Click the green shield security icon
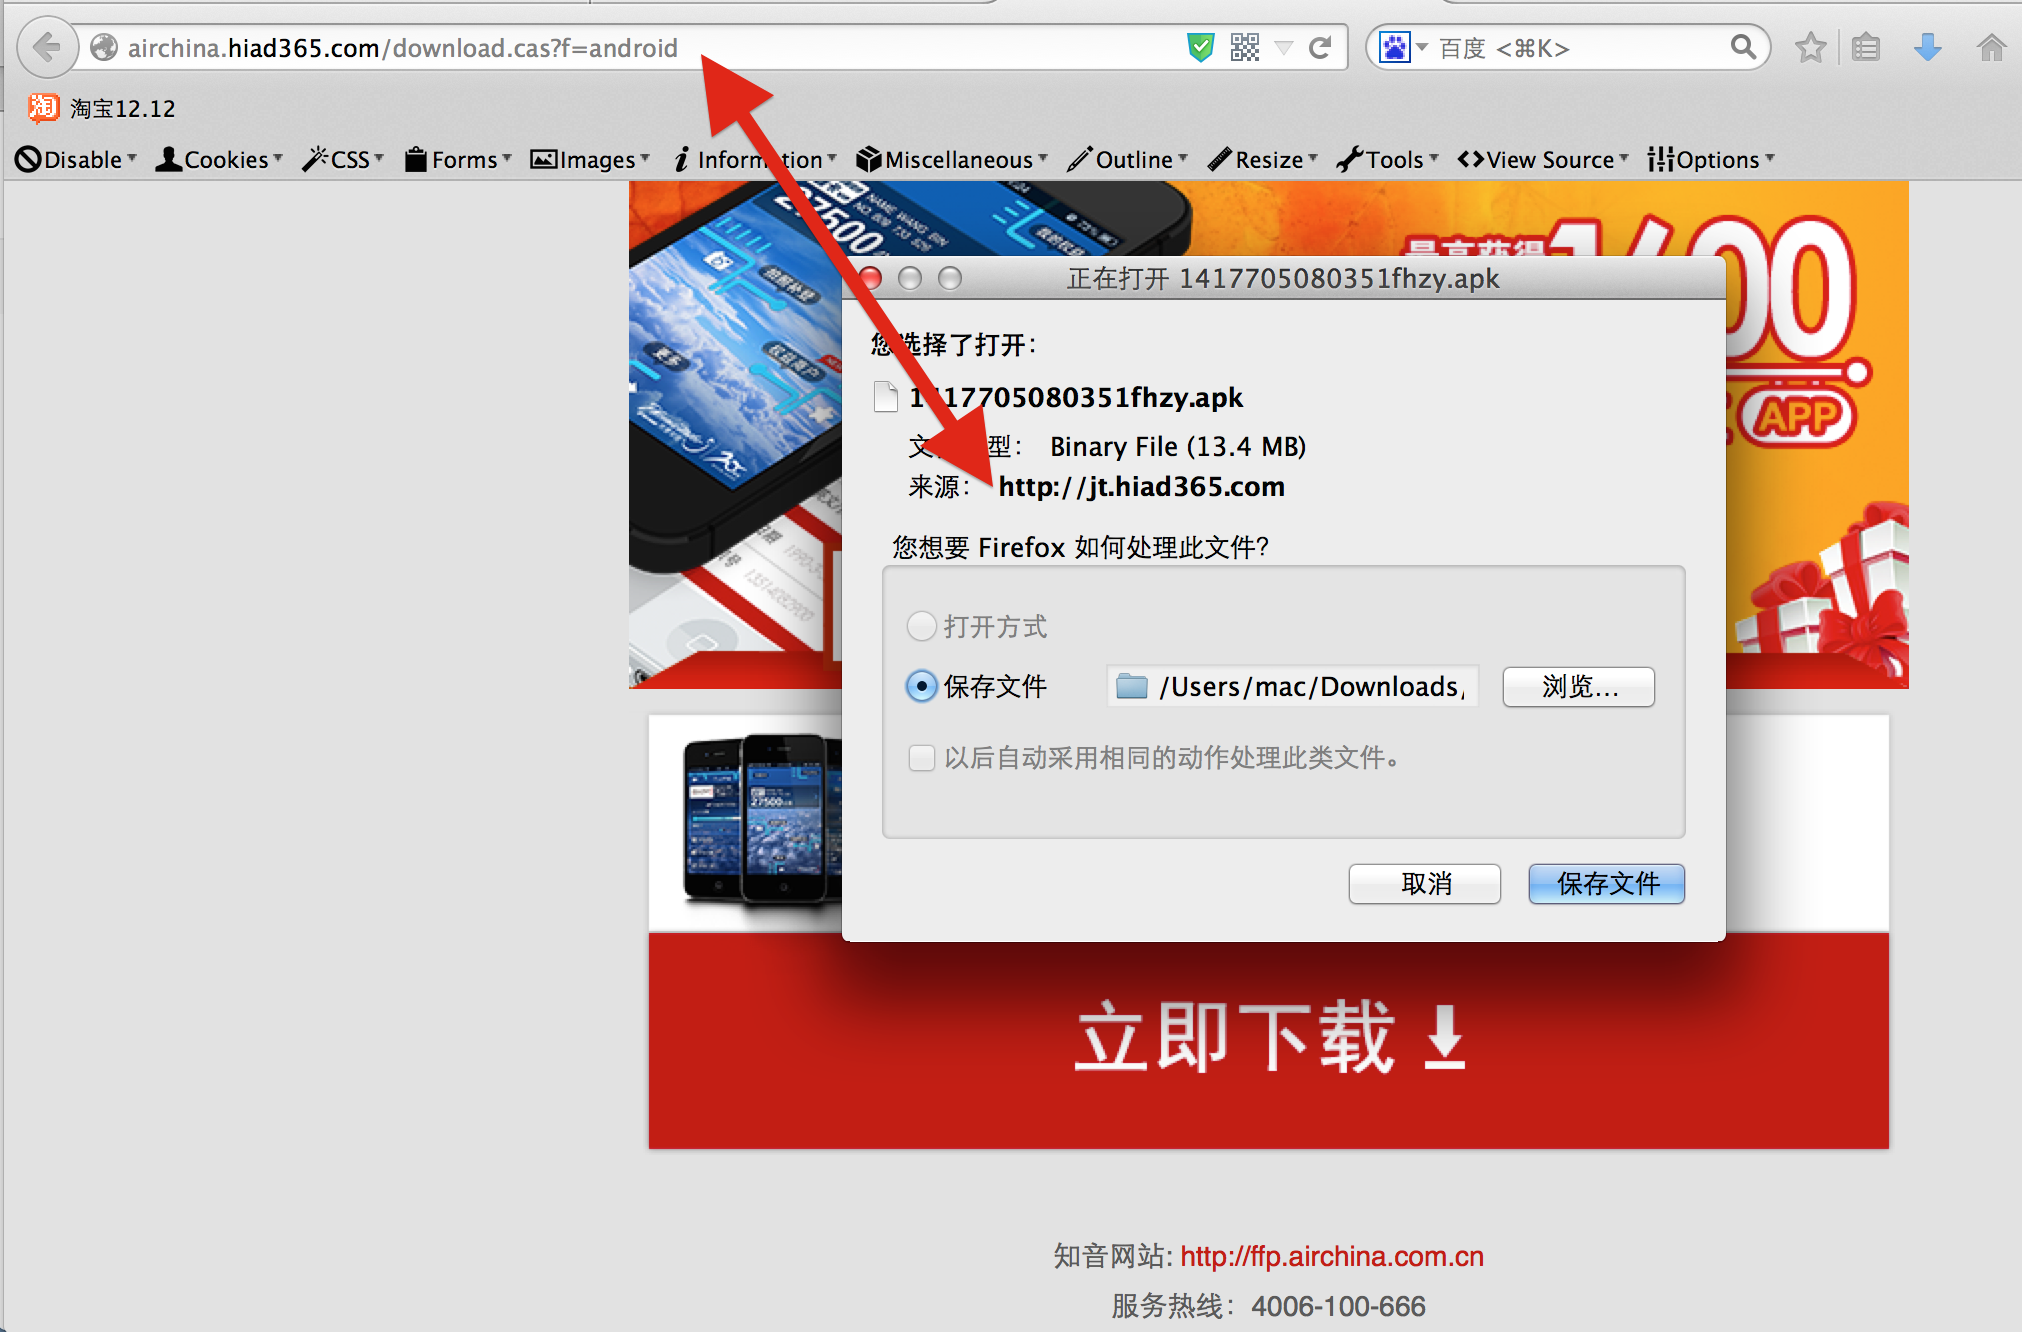 1200,47
